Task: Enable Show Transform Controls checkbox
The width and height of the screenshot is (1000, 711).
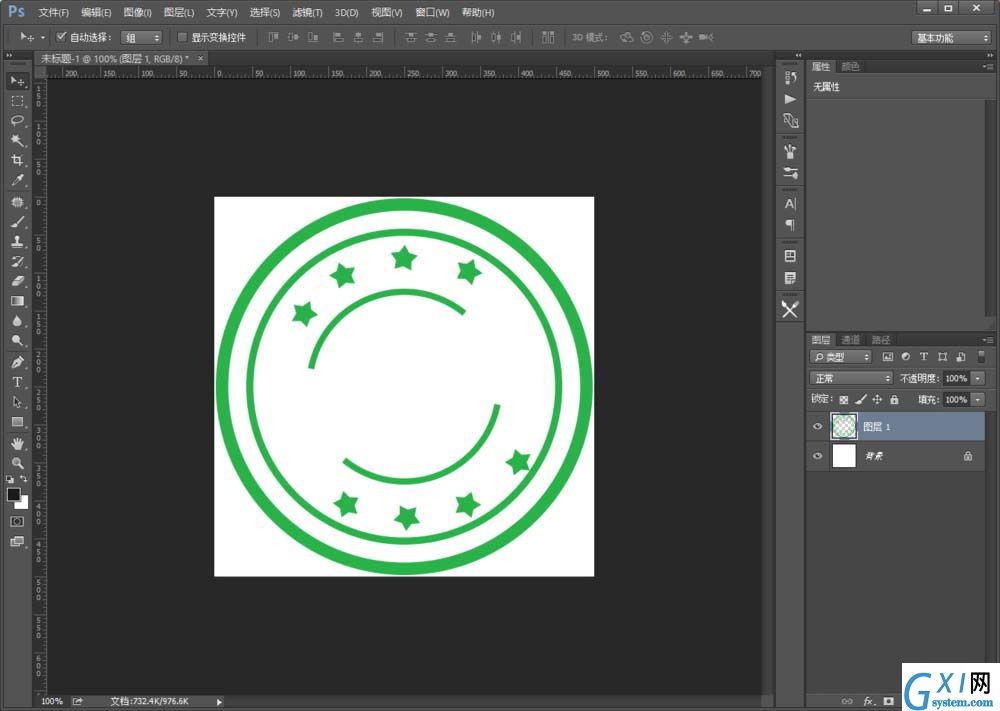Action: 182,37
